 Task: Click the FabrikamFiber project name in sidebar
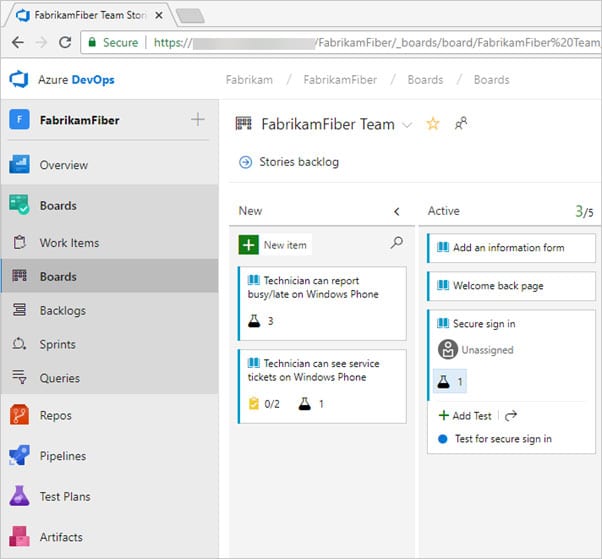point(79,120)
